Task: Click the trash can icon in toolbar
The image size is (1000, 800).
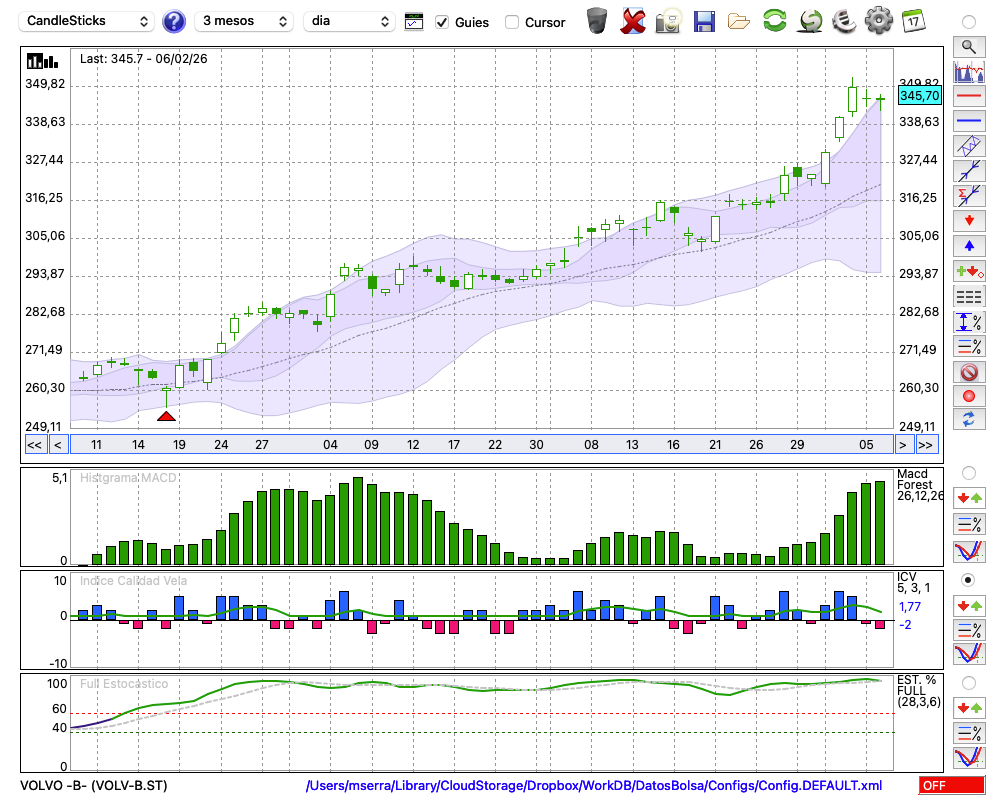Action: click(x=597, y=21)
